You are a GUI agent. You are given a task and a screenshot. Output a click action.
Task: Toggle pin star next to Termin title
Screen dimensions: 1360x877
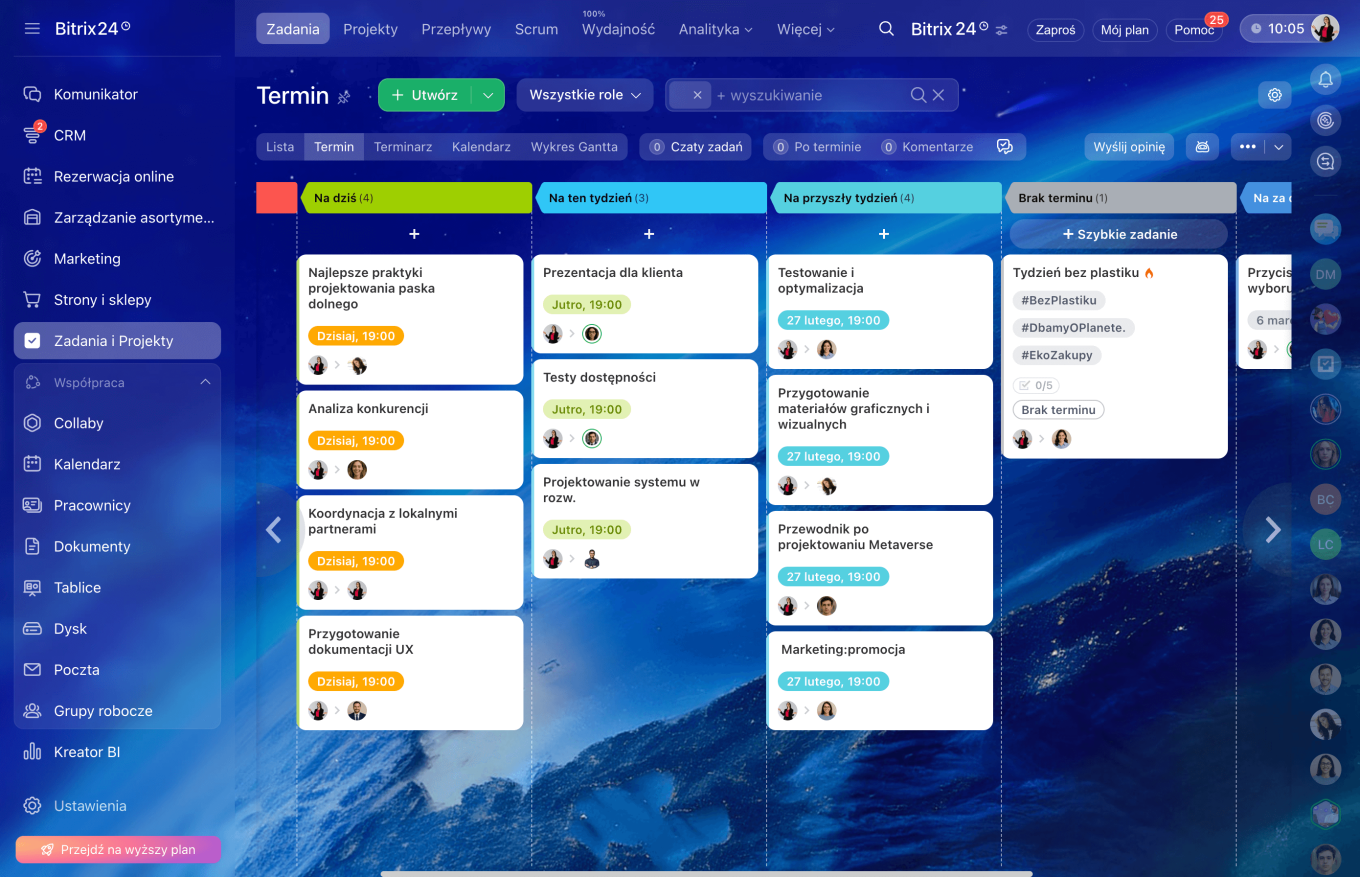tap(344, 97)
